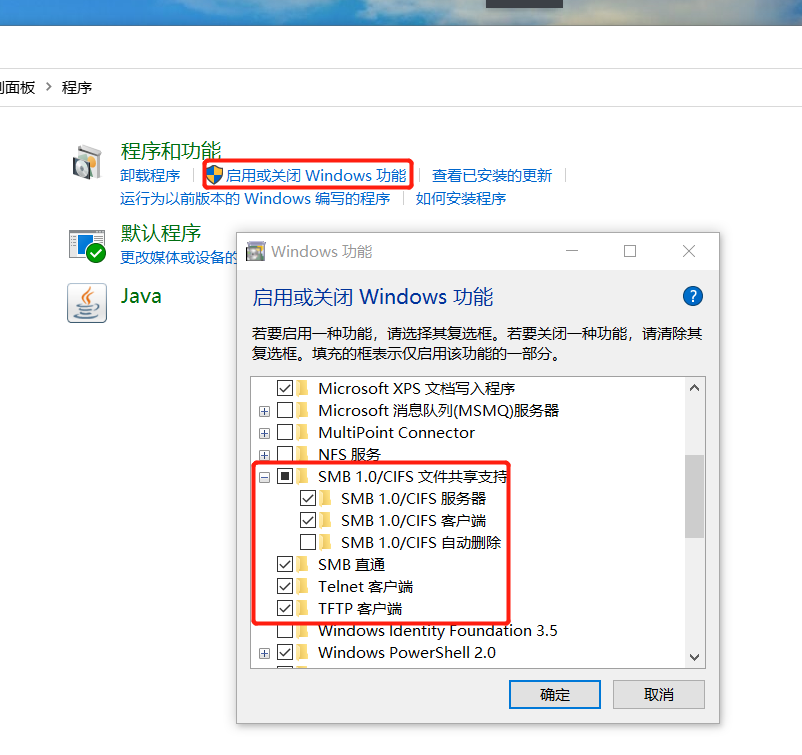The height and width of the screenshot is (755, 802).
Task: Collapse the SMB 1.0/CIFS file sharing node
Action: [x=264, y=478]
